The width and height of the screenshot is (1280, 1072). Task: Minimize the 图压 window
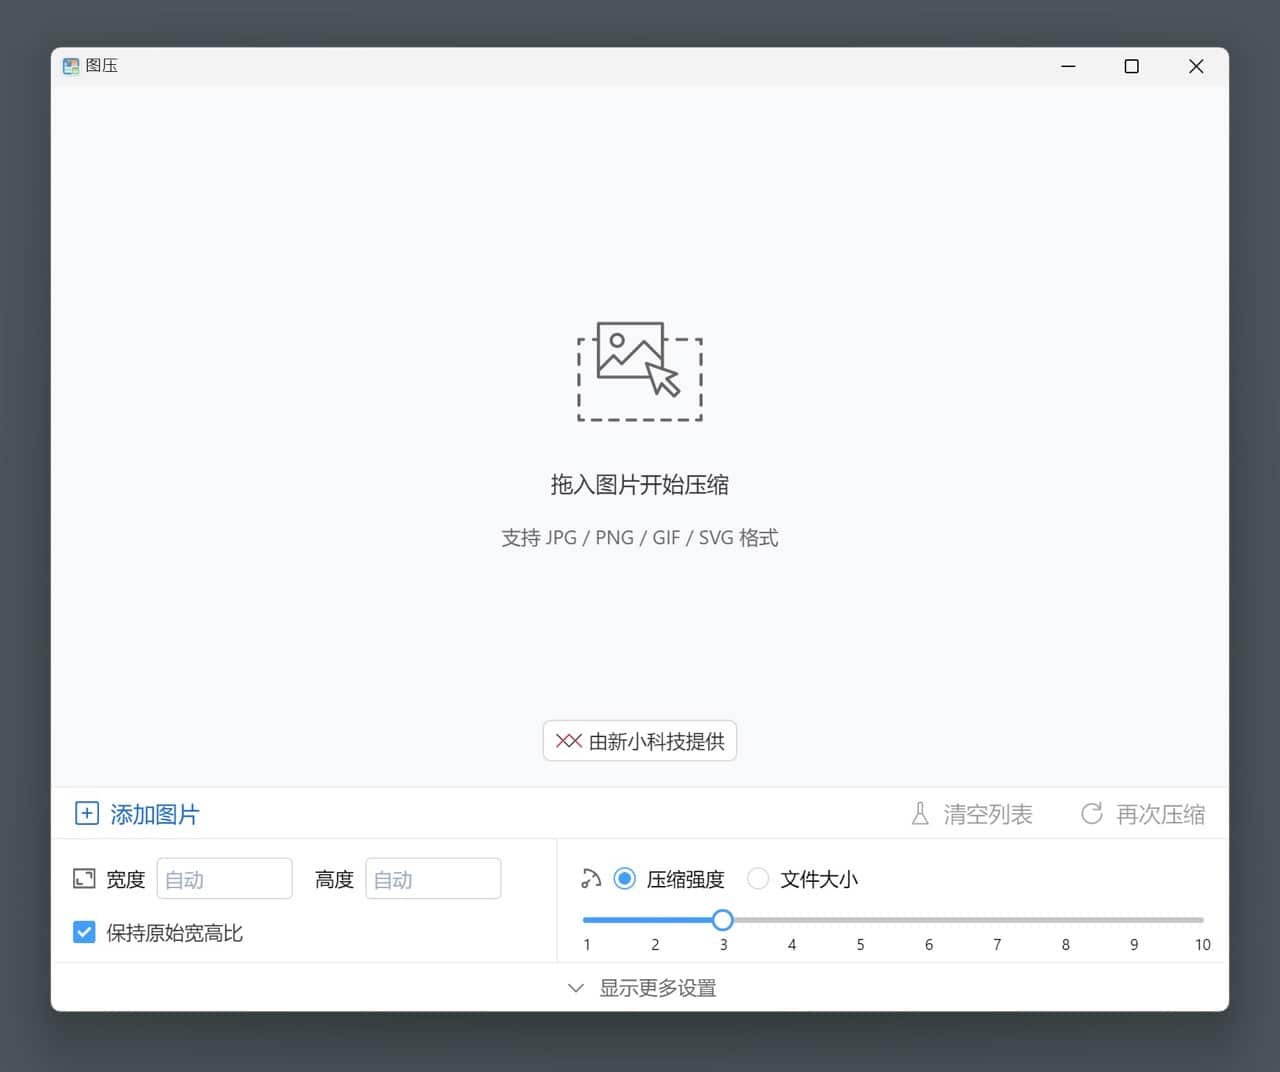1068,66
